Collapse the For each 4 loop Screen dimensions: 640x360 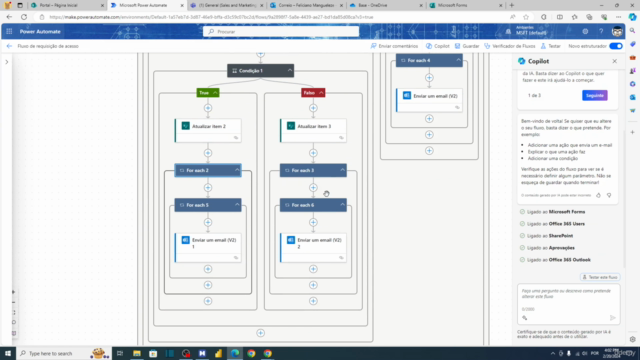(458, 60)
